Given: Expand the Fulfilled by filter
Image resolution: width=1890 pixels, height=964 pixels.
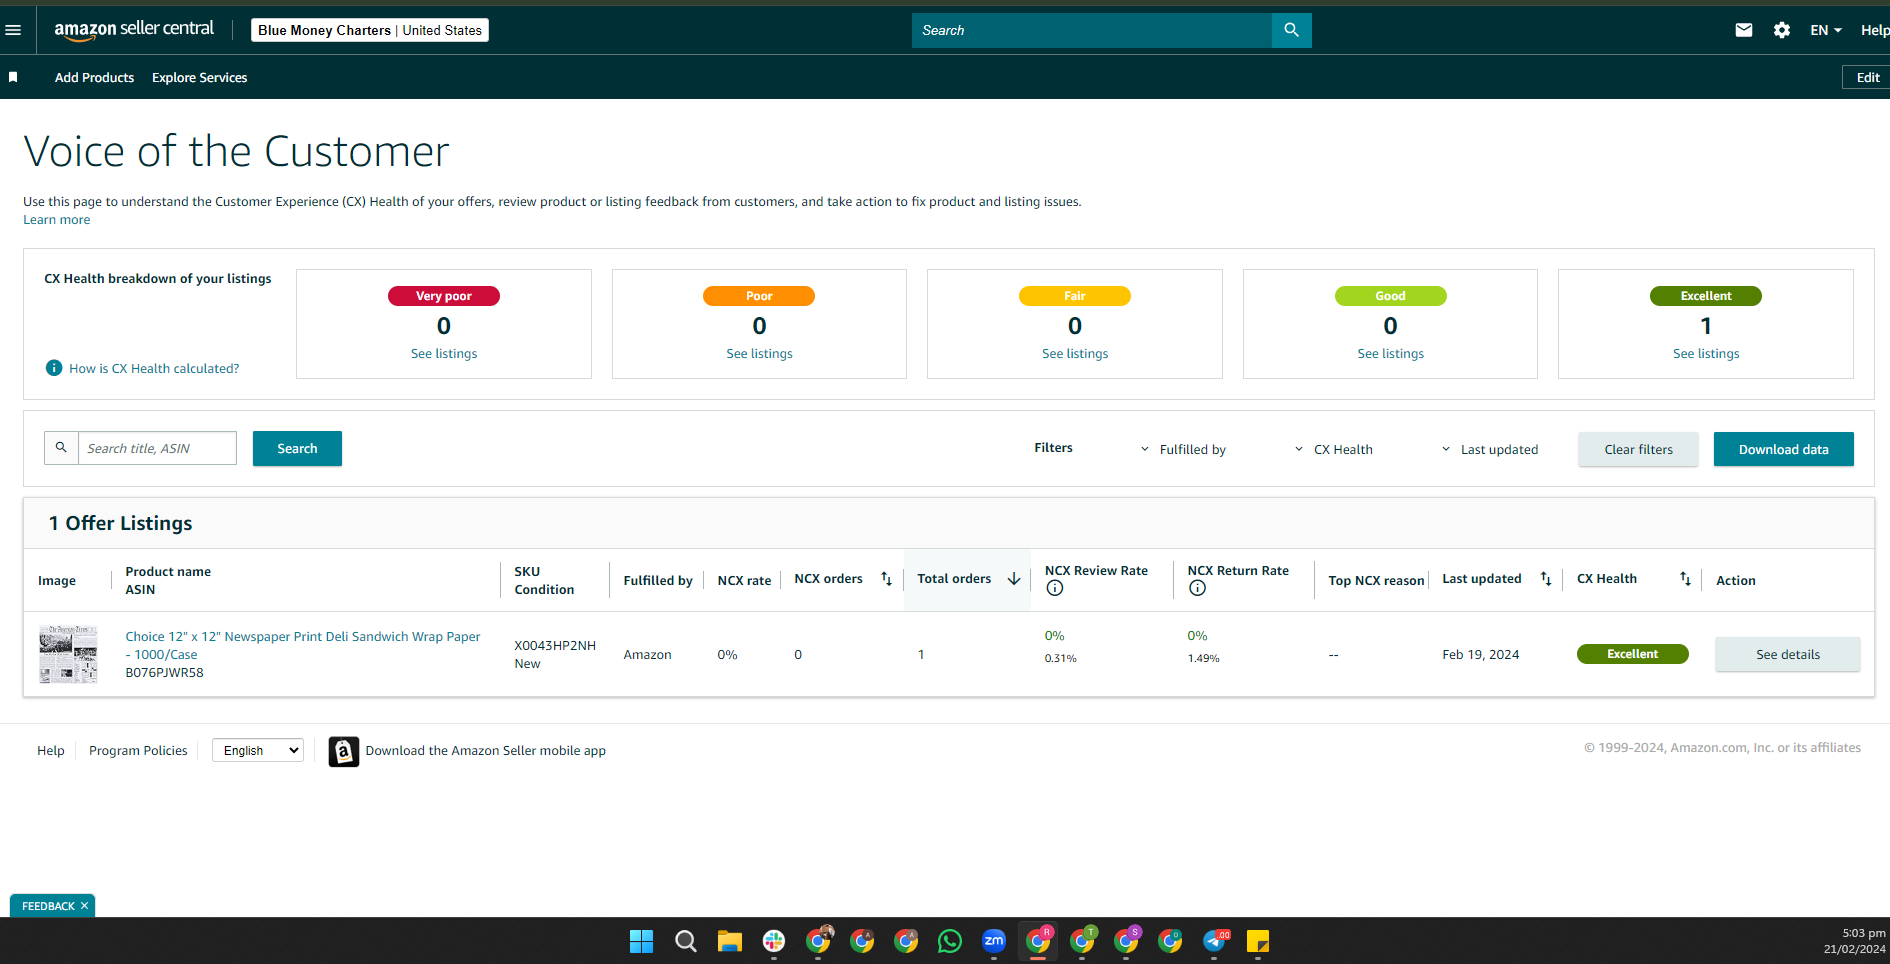Looking at the screenshot, I should [1184, 450].
